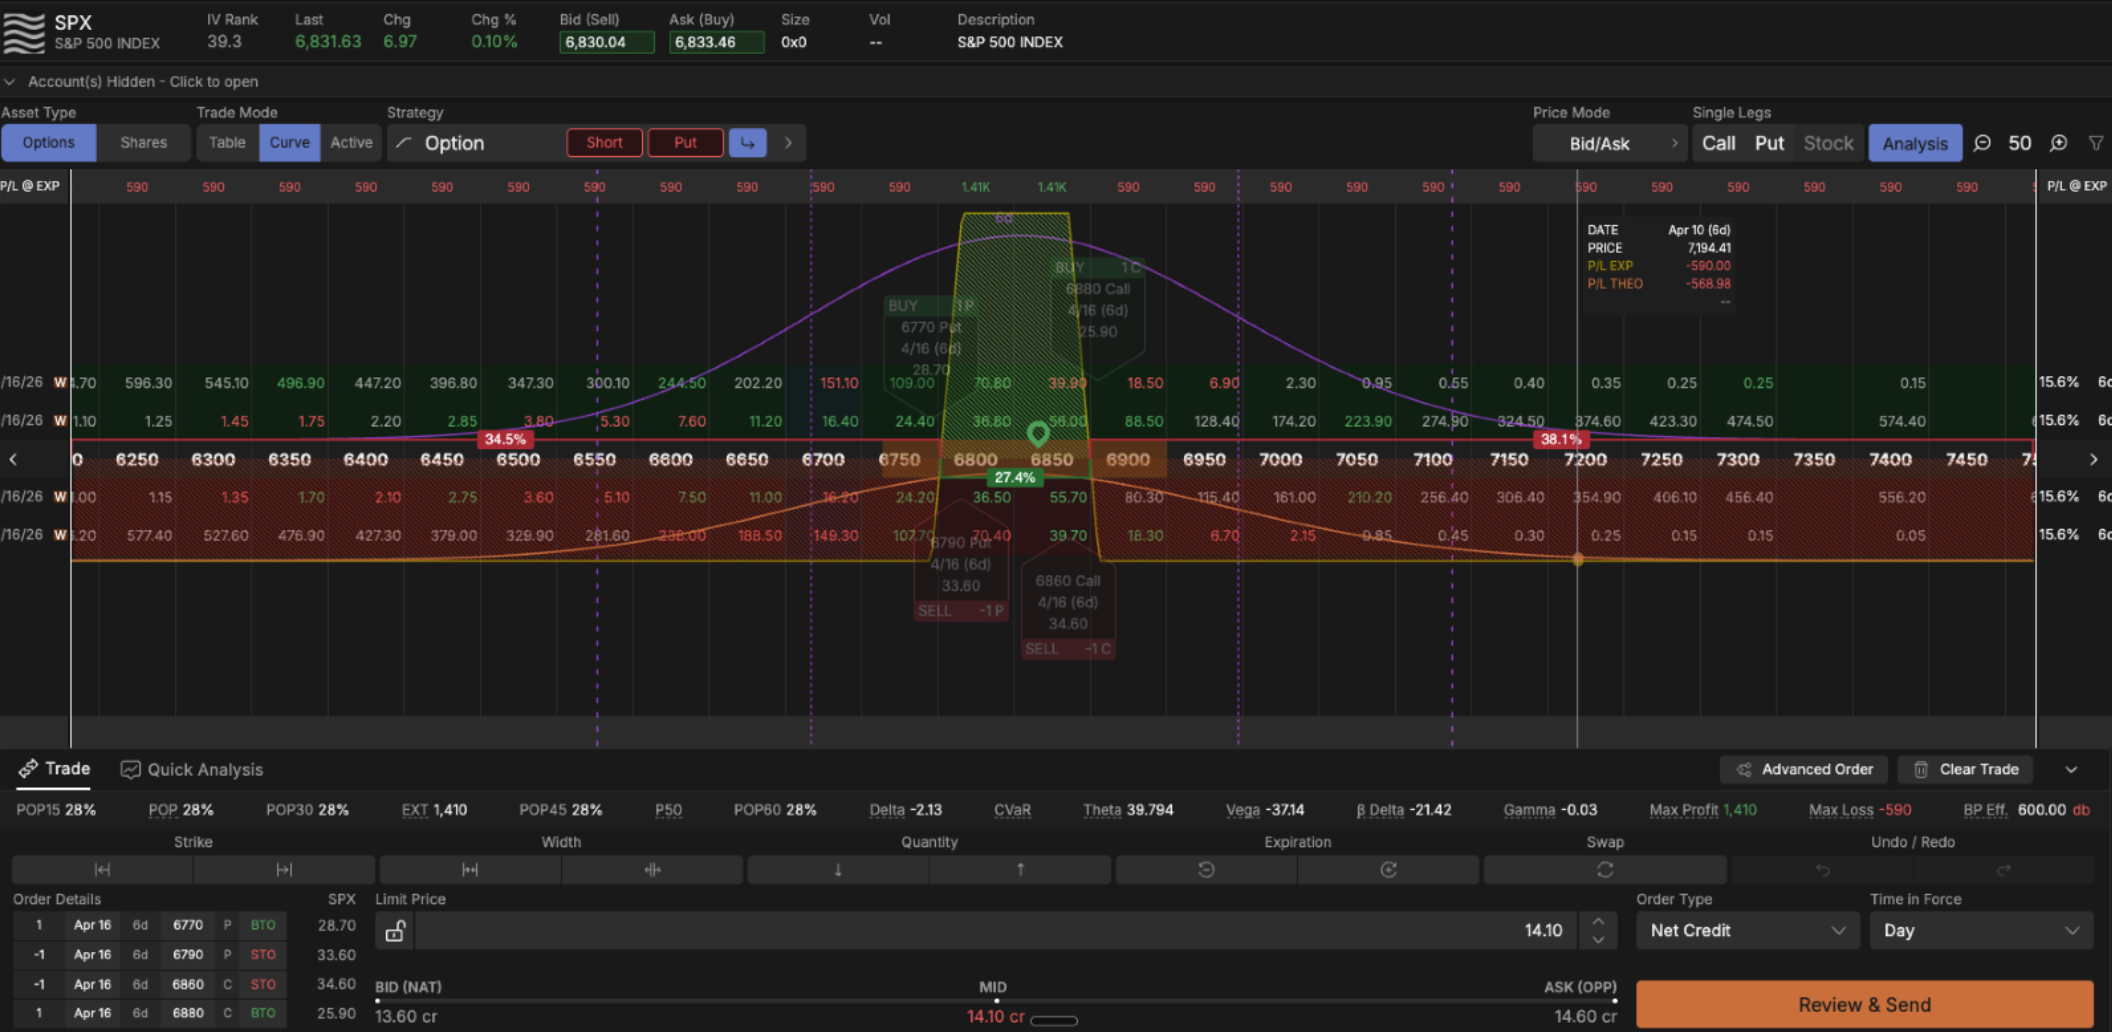The width and height of the screenshot is (2112, 1032).
Task: Click the Review & Send button
Action: [x=1864, y=1004]
